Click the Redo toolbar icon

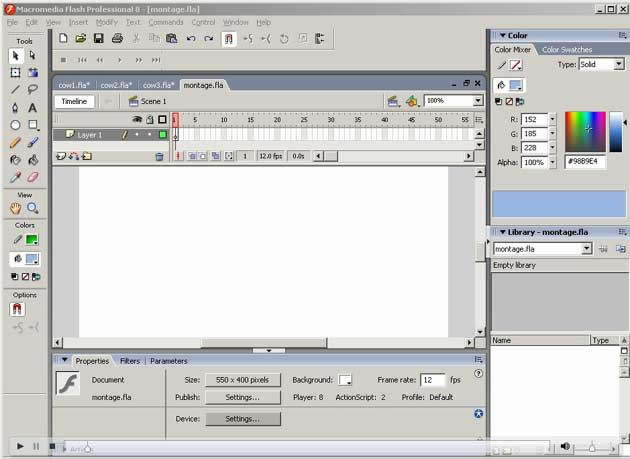[209, 39]
